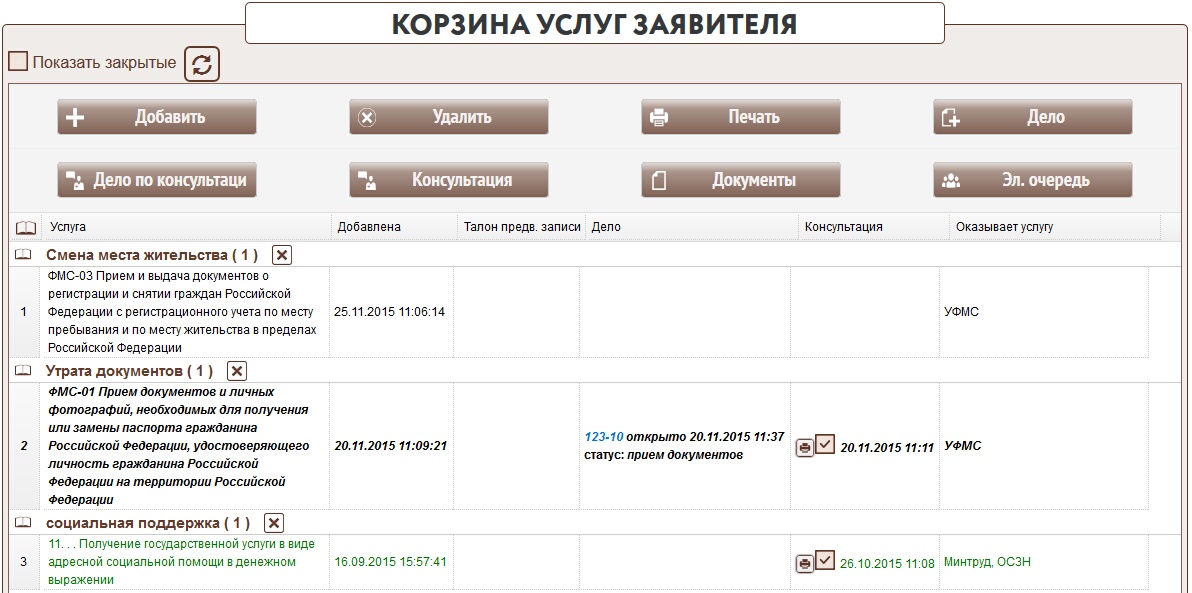Click Дело по консультации button
Viewport: 1192px width, 593px height.
pos(157,181)
